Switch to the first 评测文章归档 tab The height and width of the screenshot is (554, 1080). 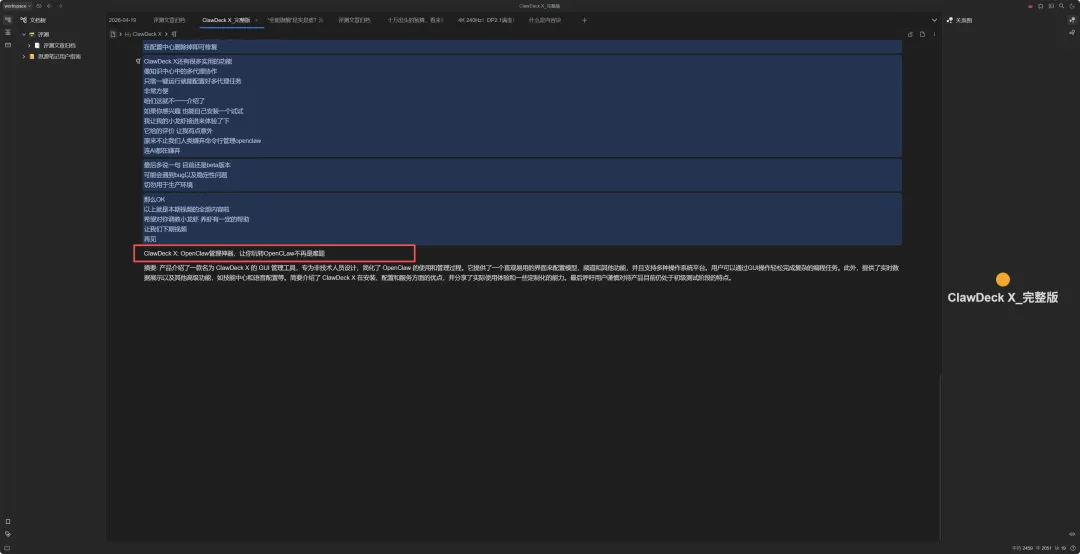[x=169, y=20]
